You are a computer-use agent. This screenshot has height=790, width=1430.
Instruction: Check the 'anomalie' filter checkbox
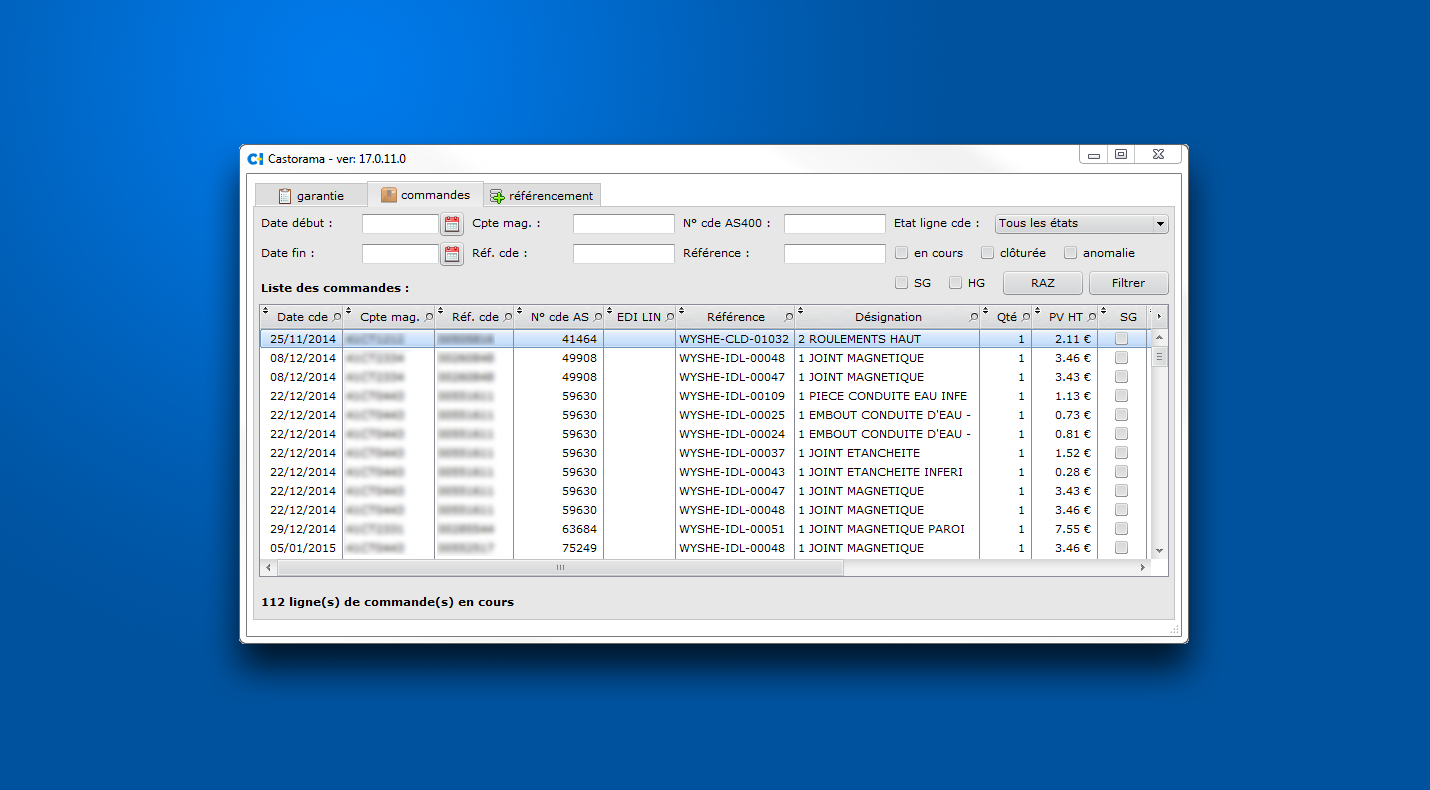click(1071, 253)
